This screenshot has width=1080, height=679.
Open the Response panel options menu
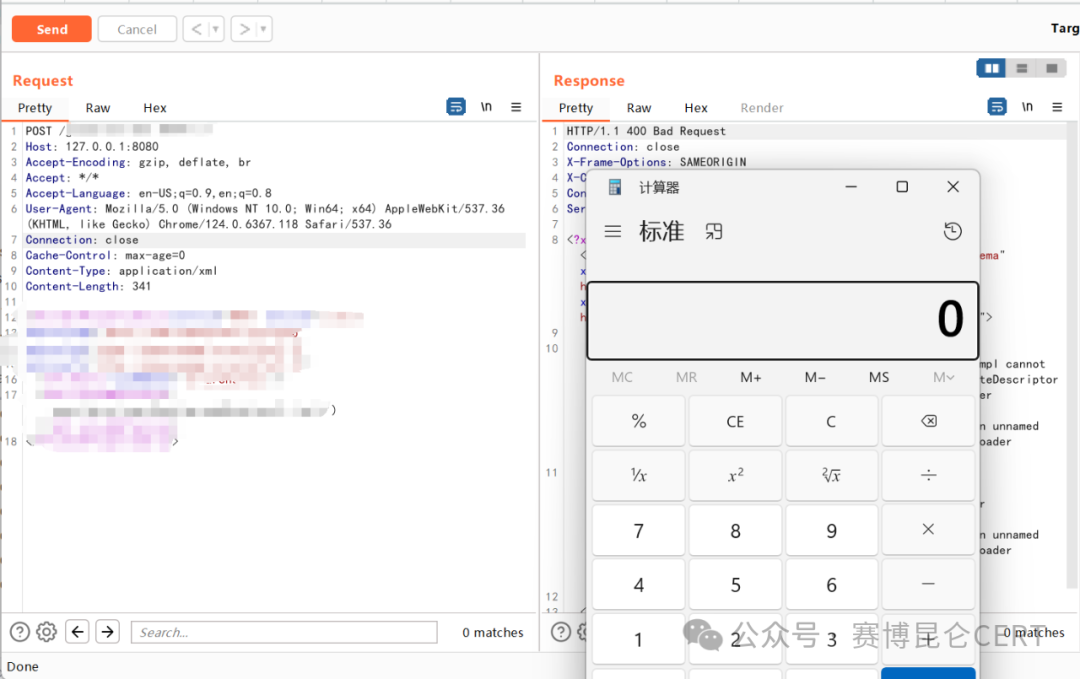(1057, 107)
